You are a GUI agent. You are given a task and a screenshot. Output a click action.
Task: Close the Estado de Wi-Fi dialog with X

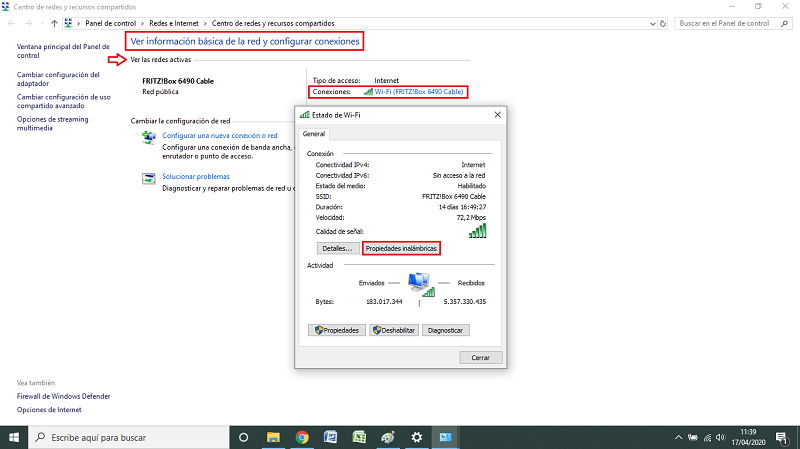coord(497,115)
